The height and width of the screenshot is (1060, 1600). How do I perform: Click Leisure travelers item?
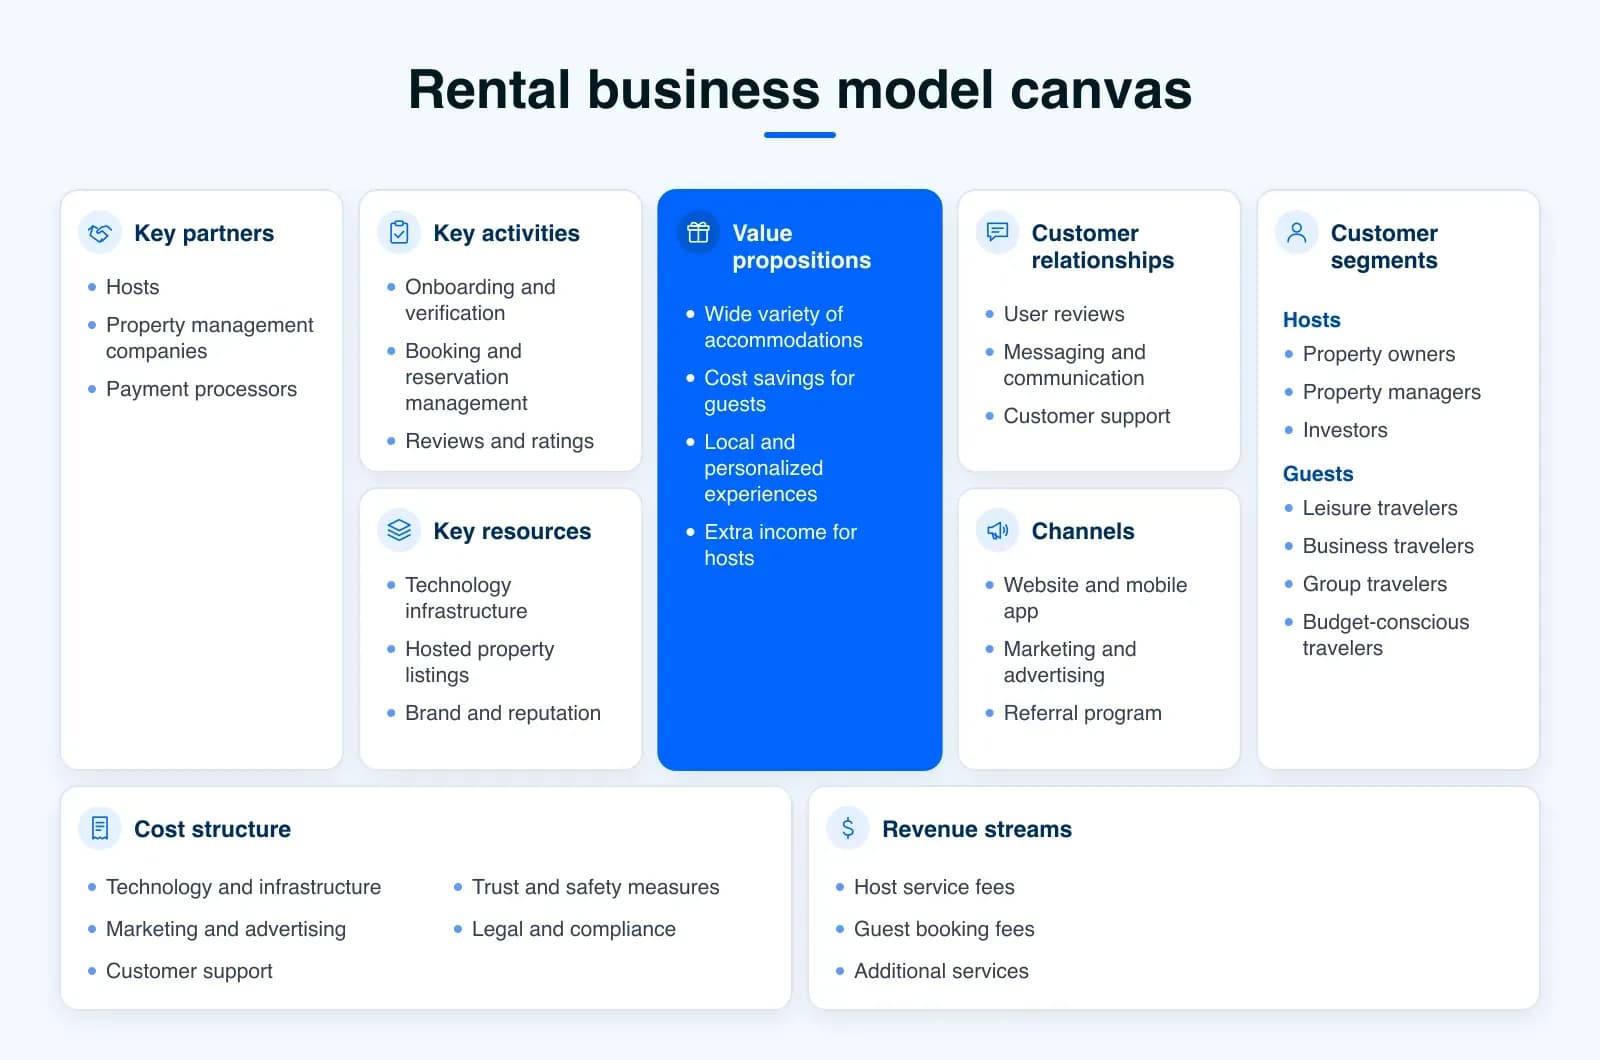1380,508
